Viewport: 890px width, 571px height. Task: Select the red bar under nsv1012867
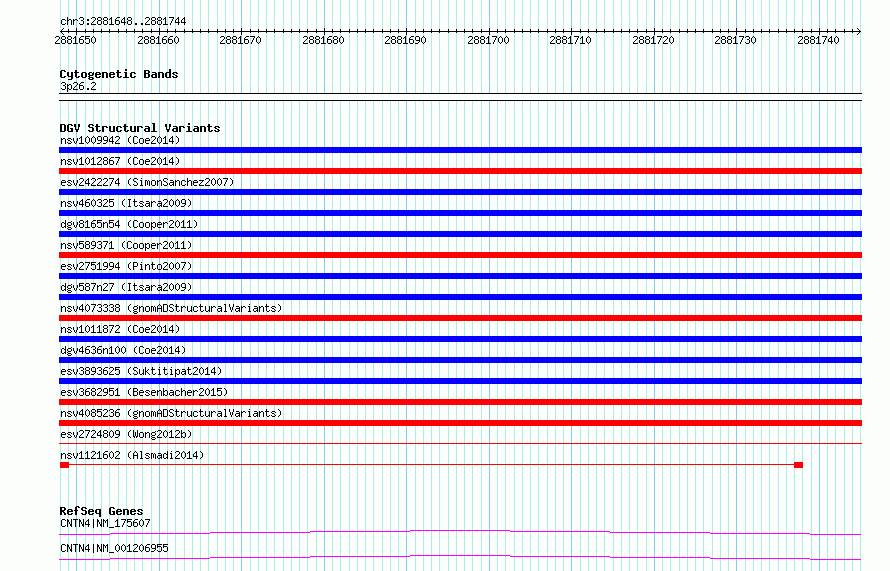click(x=460, y=171)
